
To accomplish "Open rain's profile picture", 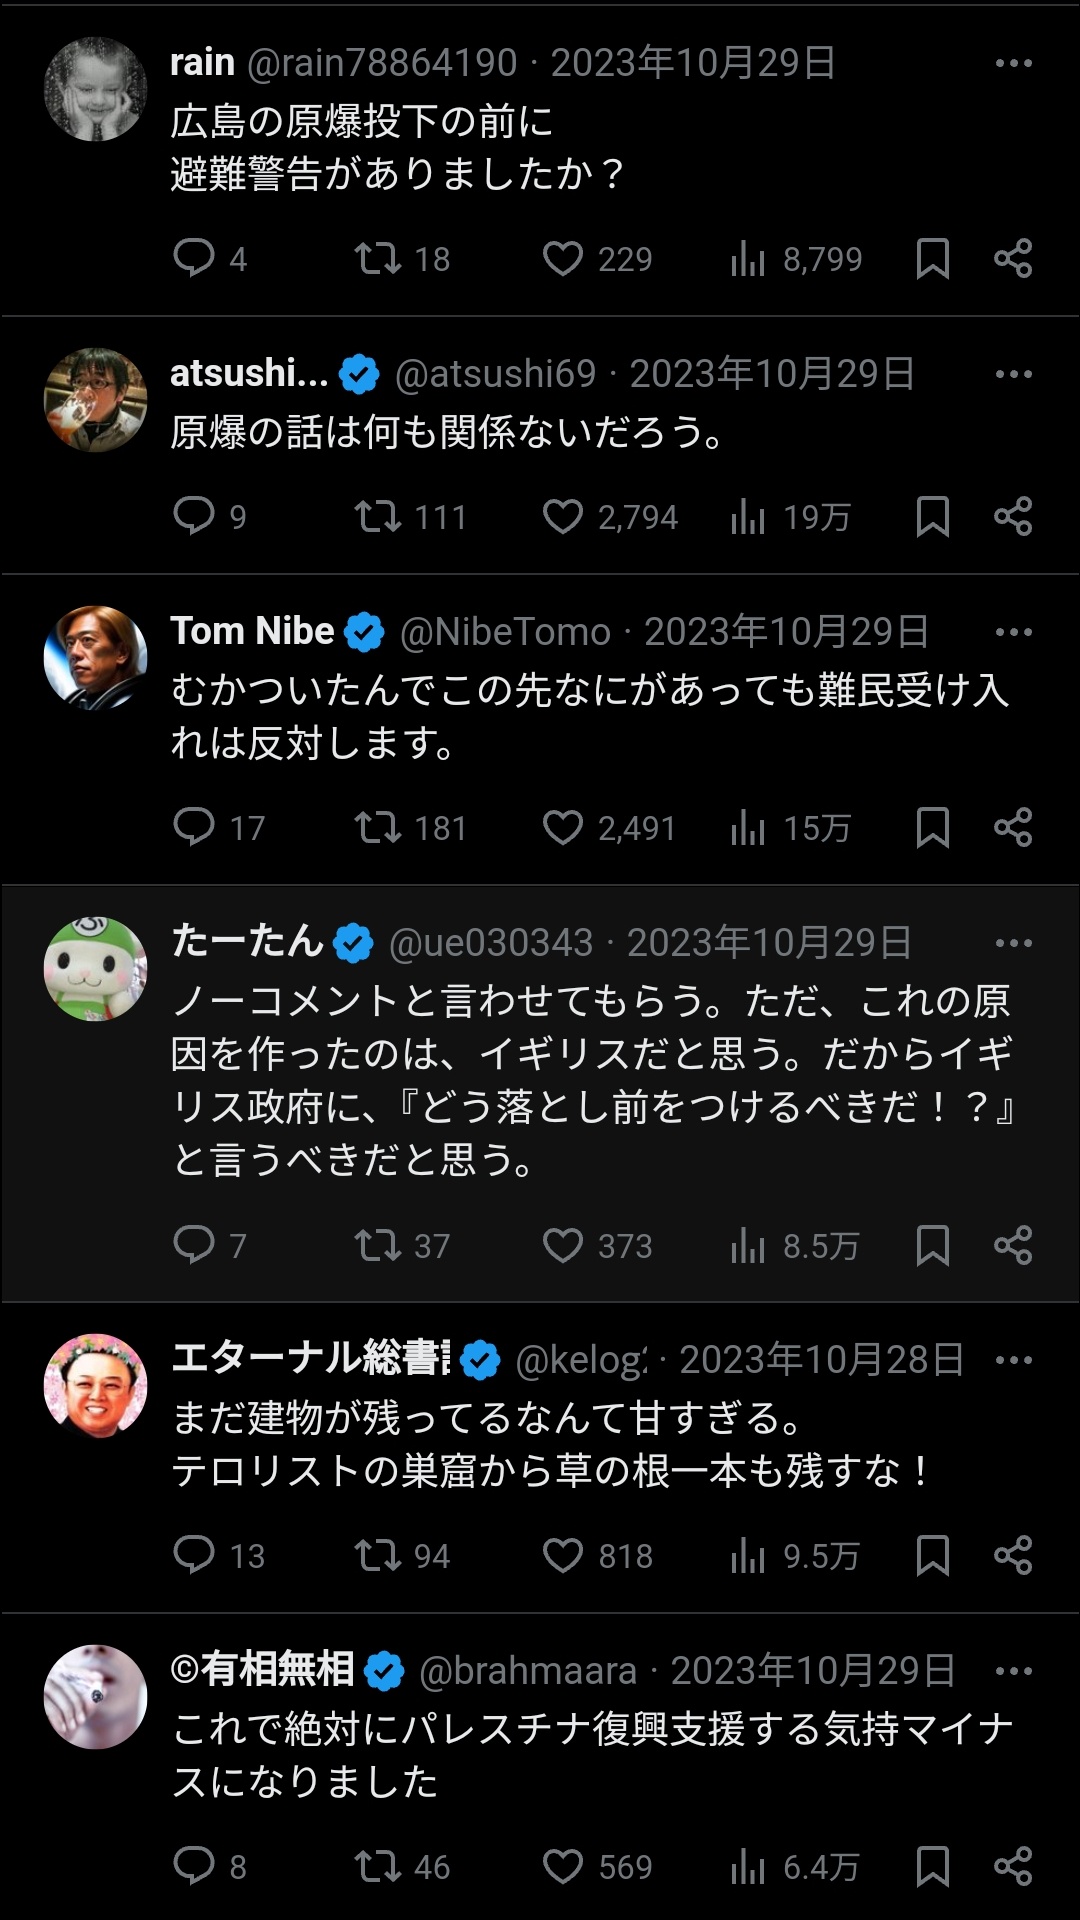I will coord(96,89).
